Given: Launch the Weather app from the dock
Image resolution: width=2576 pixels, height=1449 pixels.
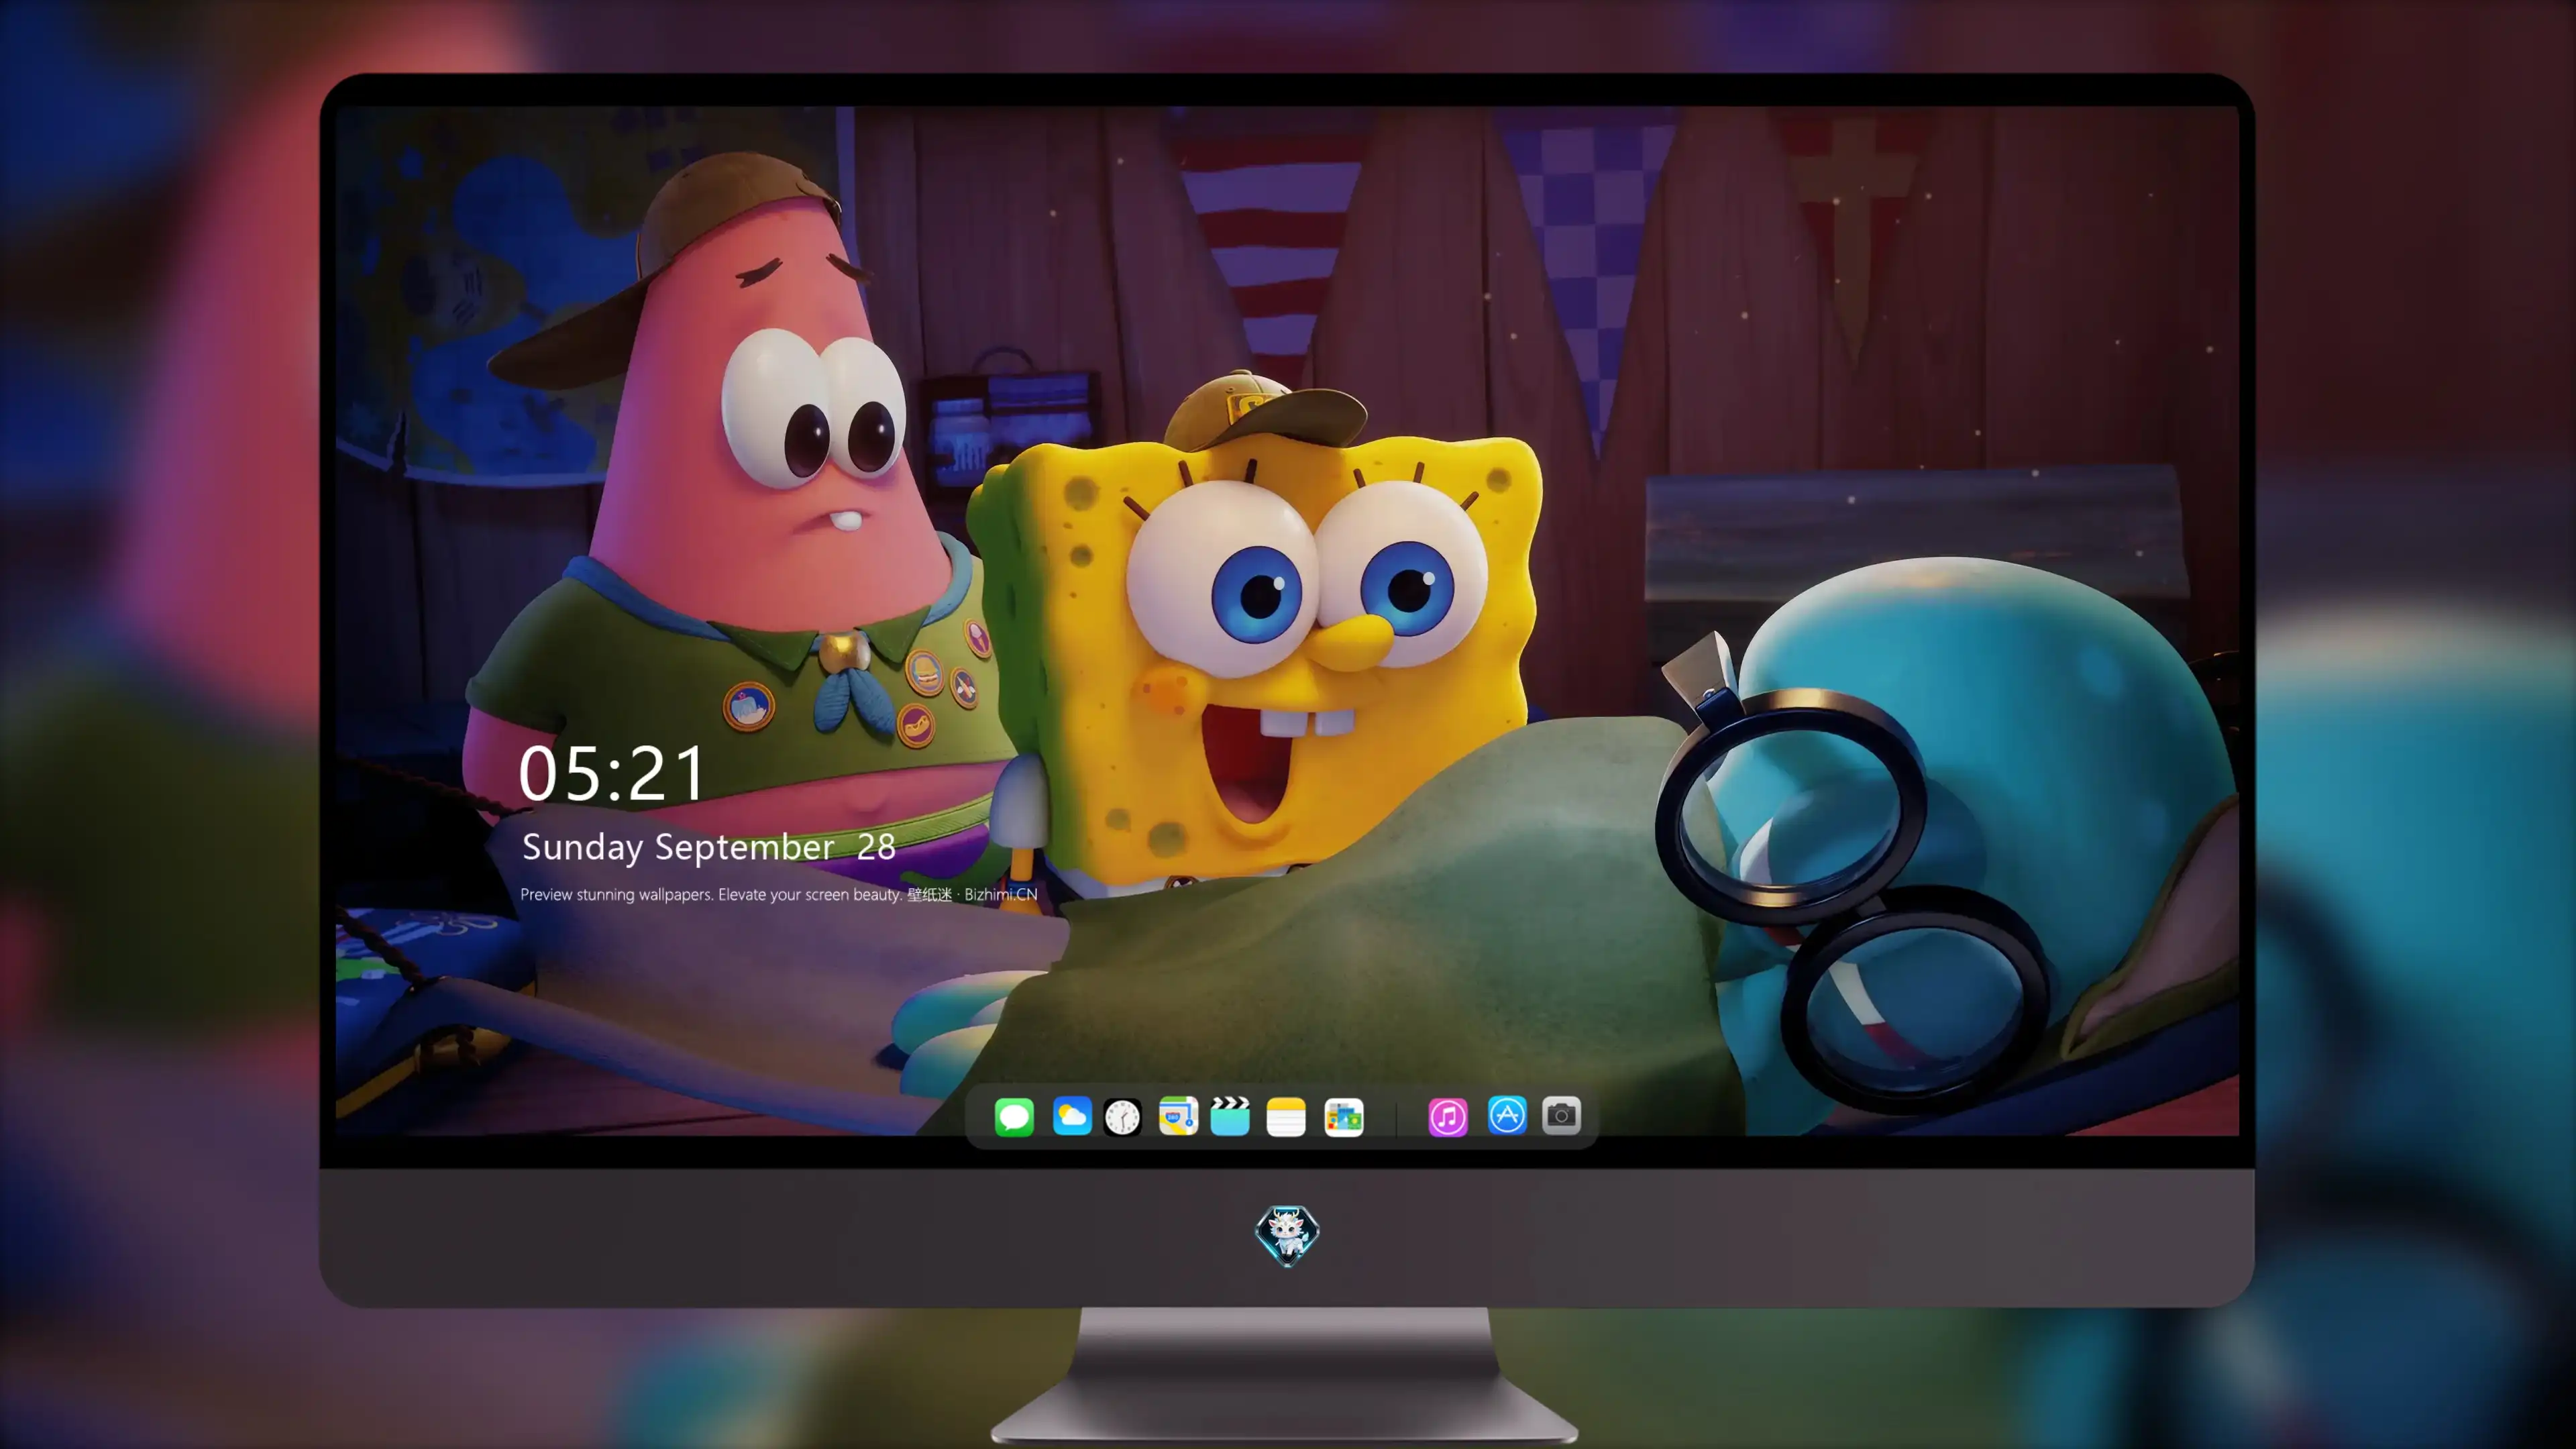Looking at the screenshot, I should (1071, 1116).
